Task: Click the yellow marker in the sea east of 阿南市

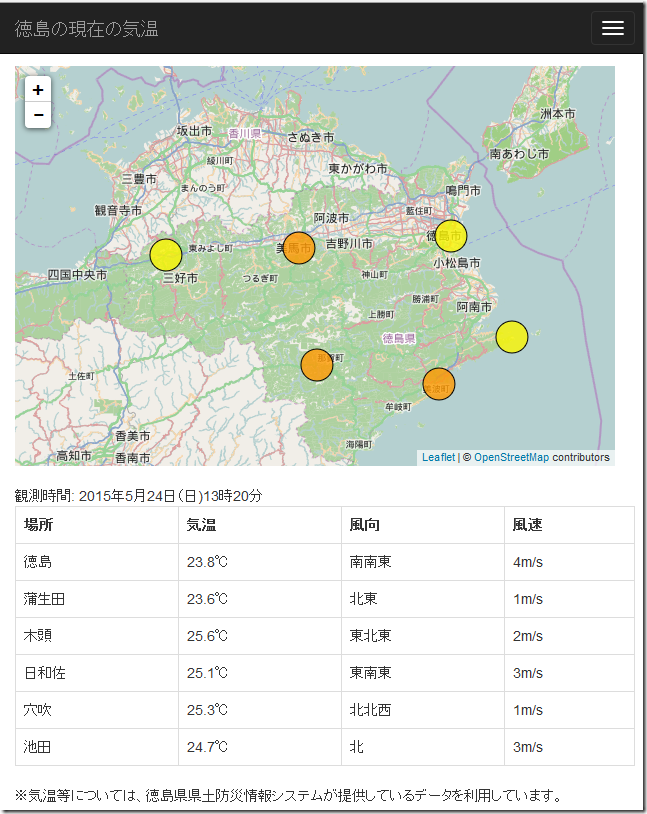Action: tap(512, 337)
